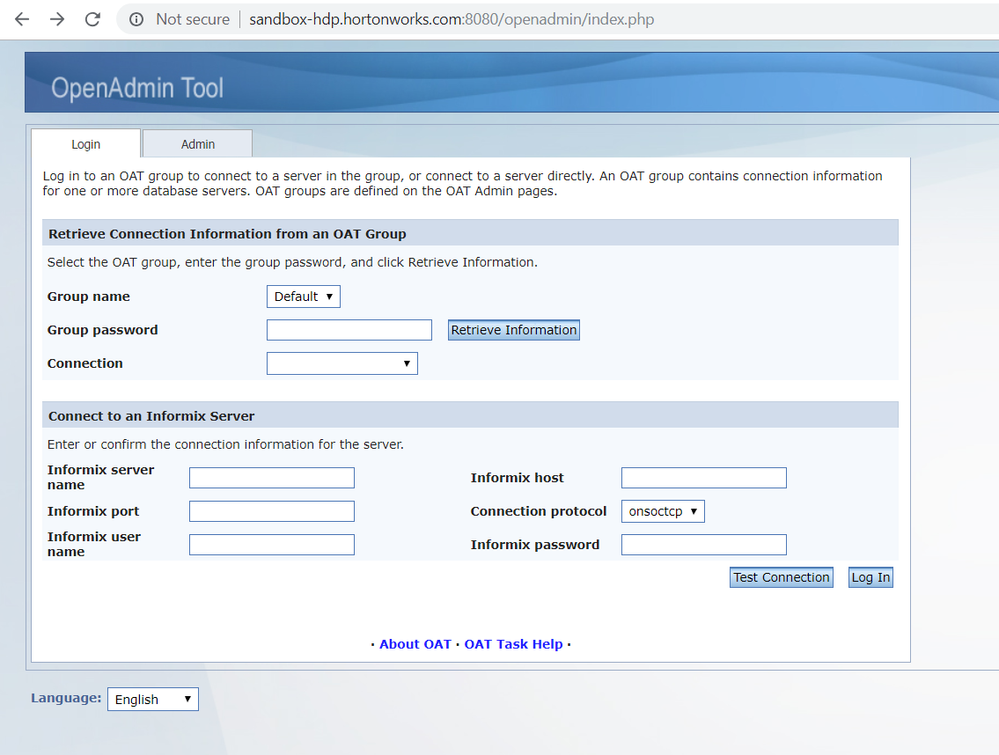Click the Informix user name field
The image size is (999, 755).
pos(271,545)
